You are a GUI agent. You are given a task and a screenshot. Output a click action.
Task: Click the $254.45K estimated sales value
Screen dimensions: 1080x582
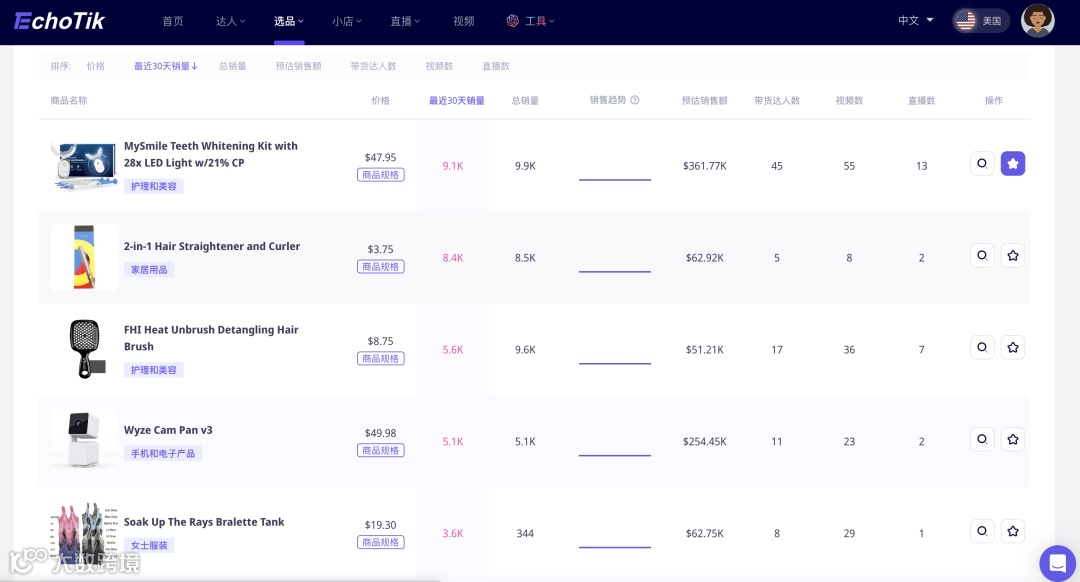705,441
